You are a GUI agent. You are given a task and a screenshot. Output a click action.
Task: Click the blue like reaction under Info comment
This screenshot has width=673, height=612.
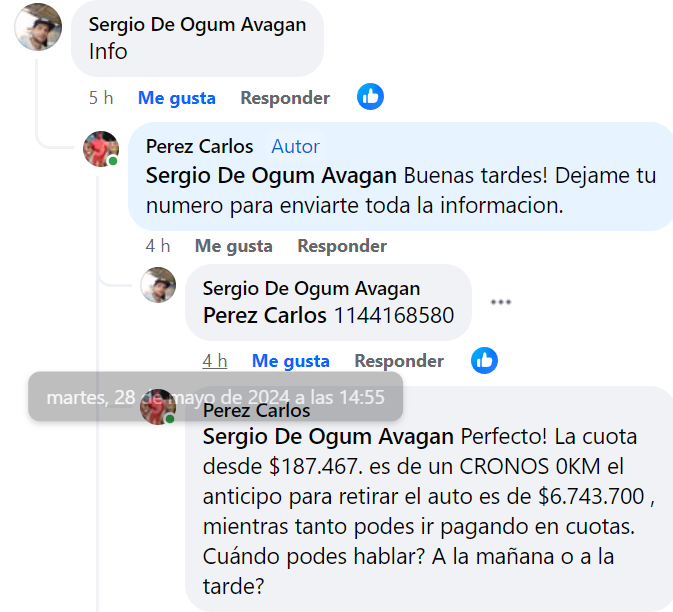click(370, 97)
